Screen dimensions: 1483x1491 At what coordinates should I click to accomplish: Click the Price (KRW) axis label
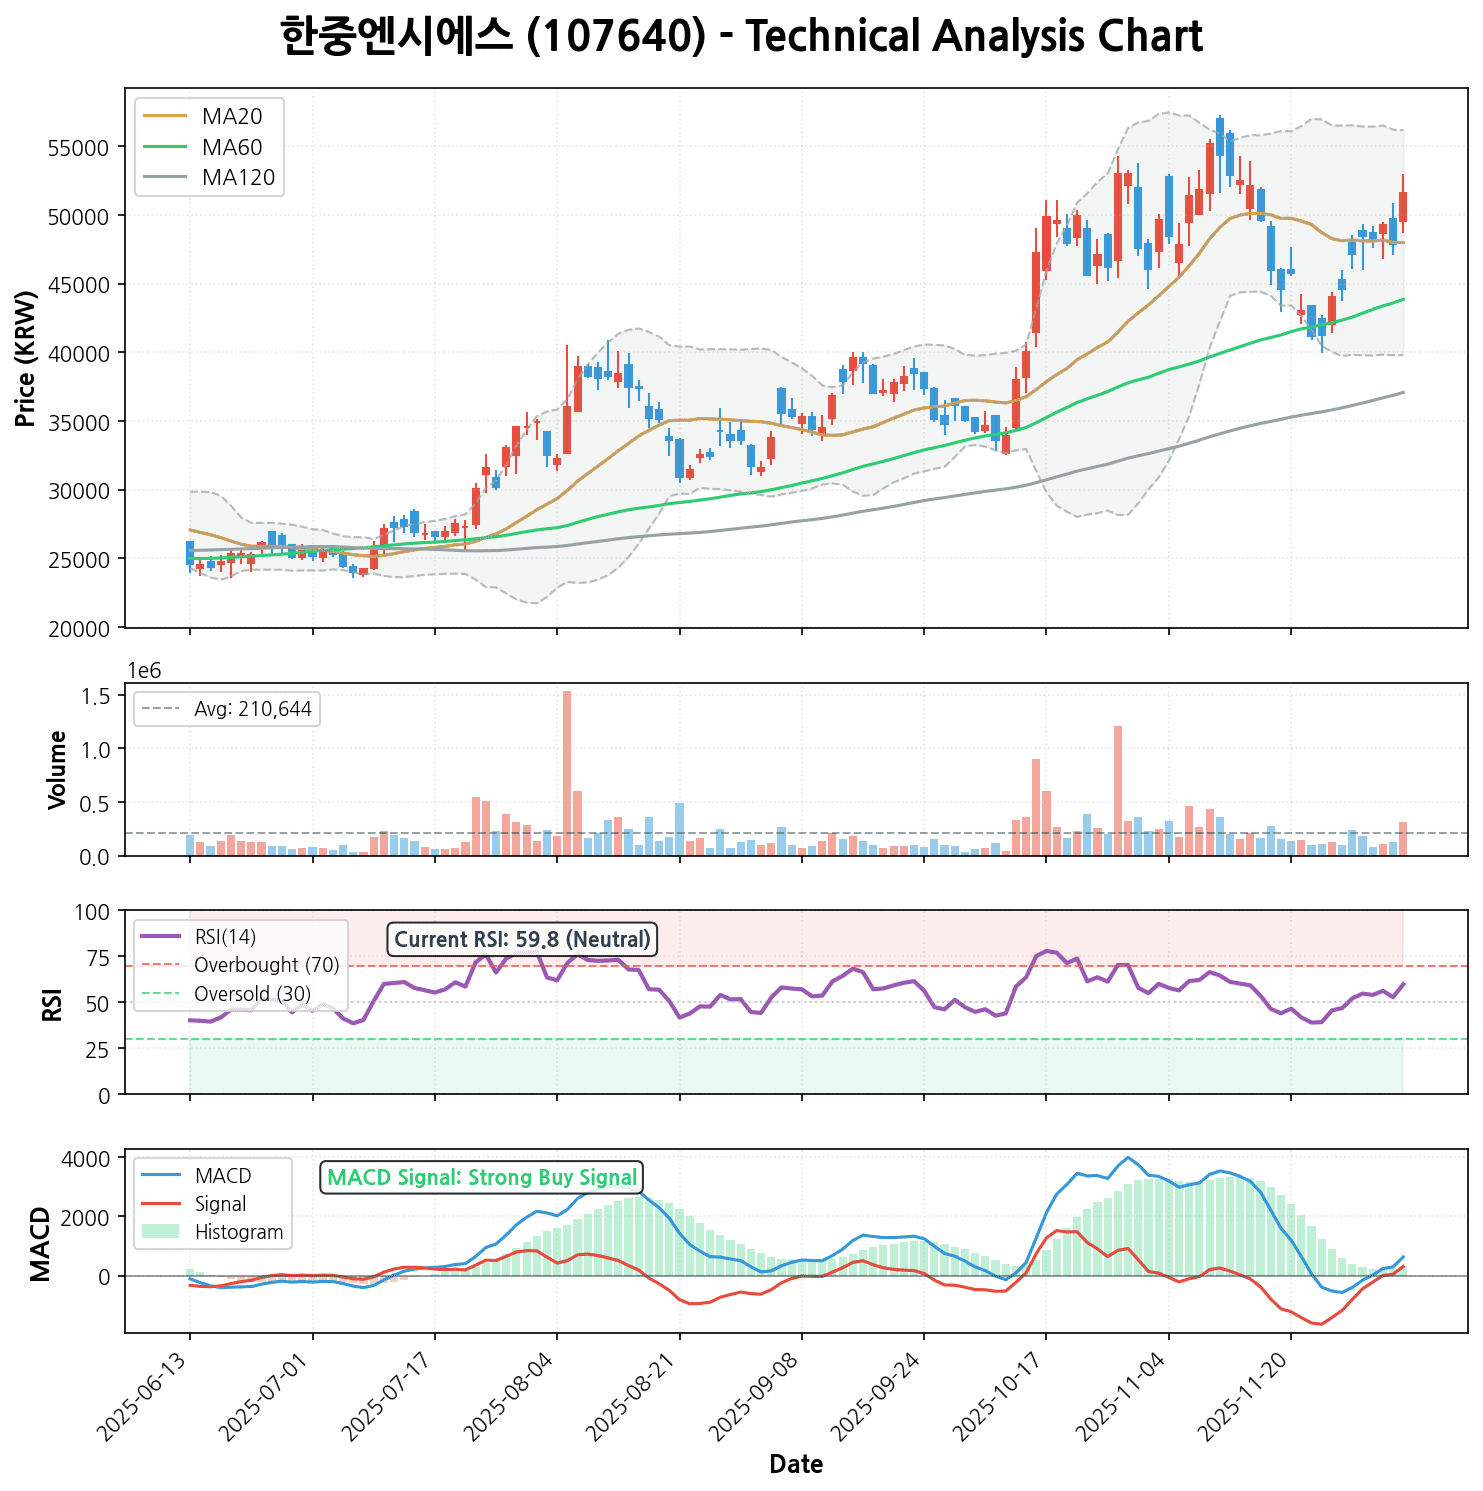point(27,358)
